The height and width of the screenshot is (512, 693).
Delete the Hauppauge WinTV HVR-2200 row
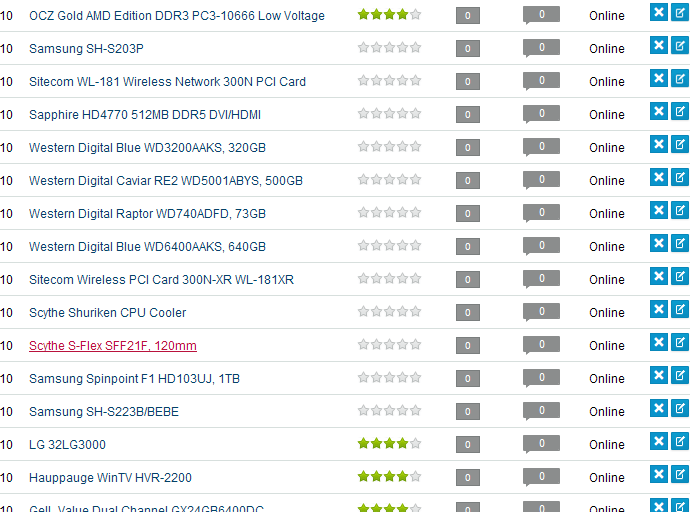tap(659, 474)
